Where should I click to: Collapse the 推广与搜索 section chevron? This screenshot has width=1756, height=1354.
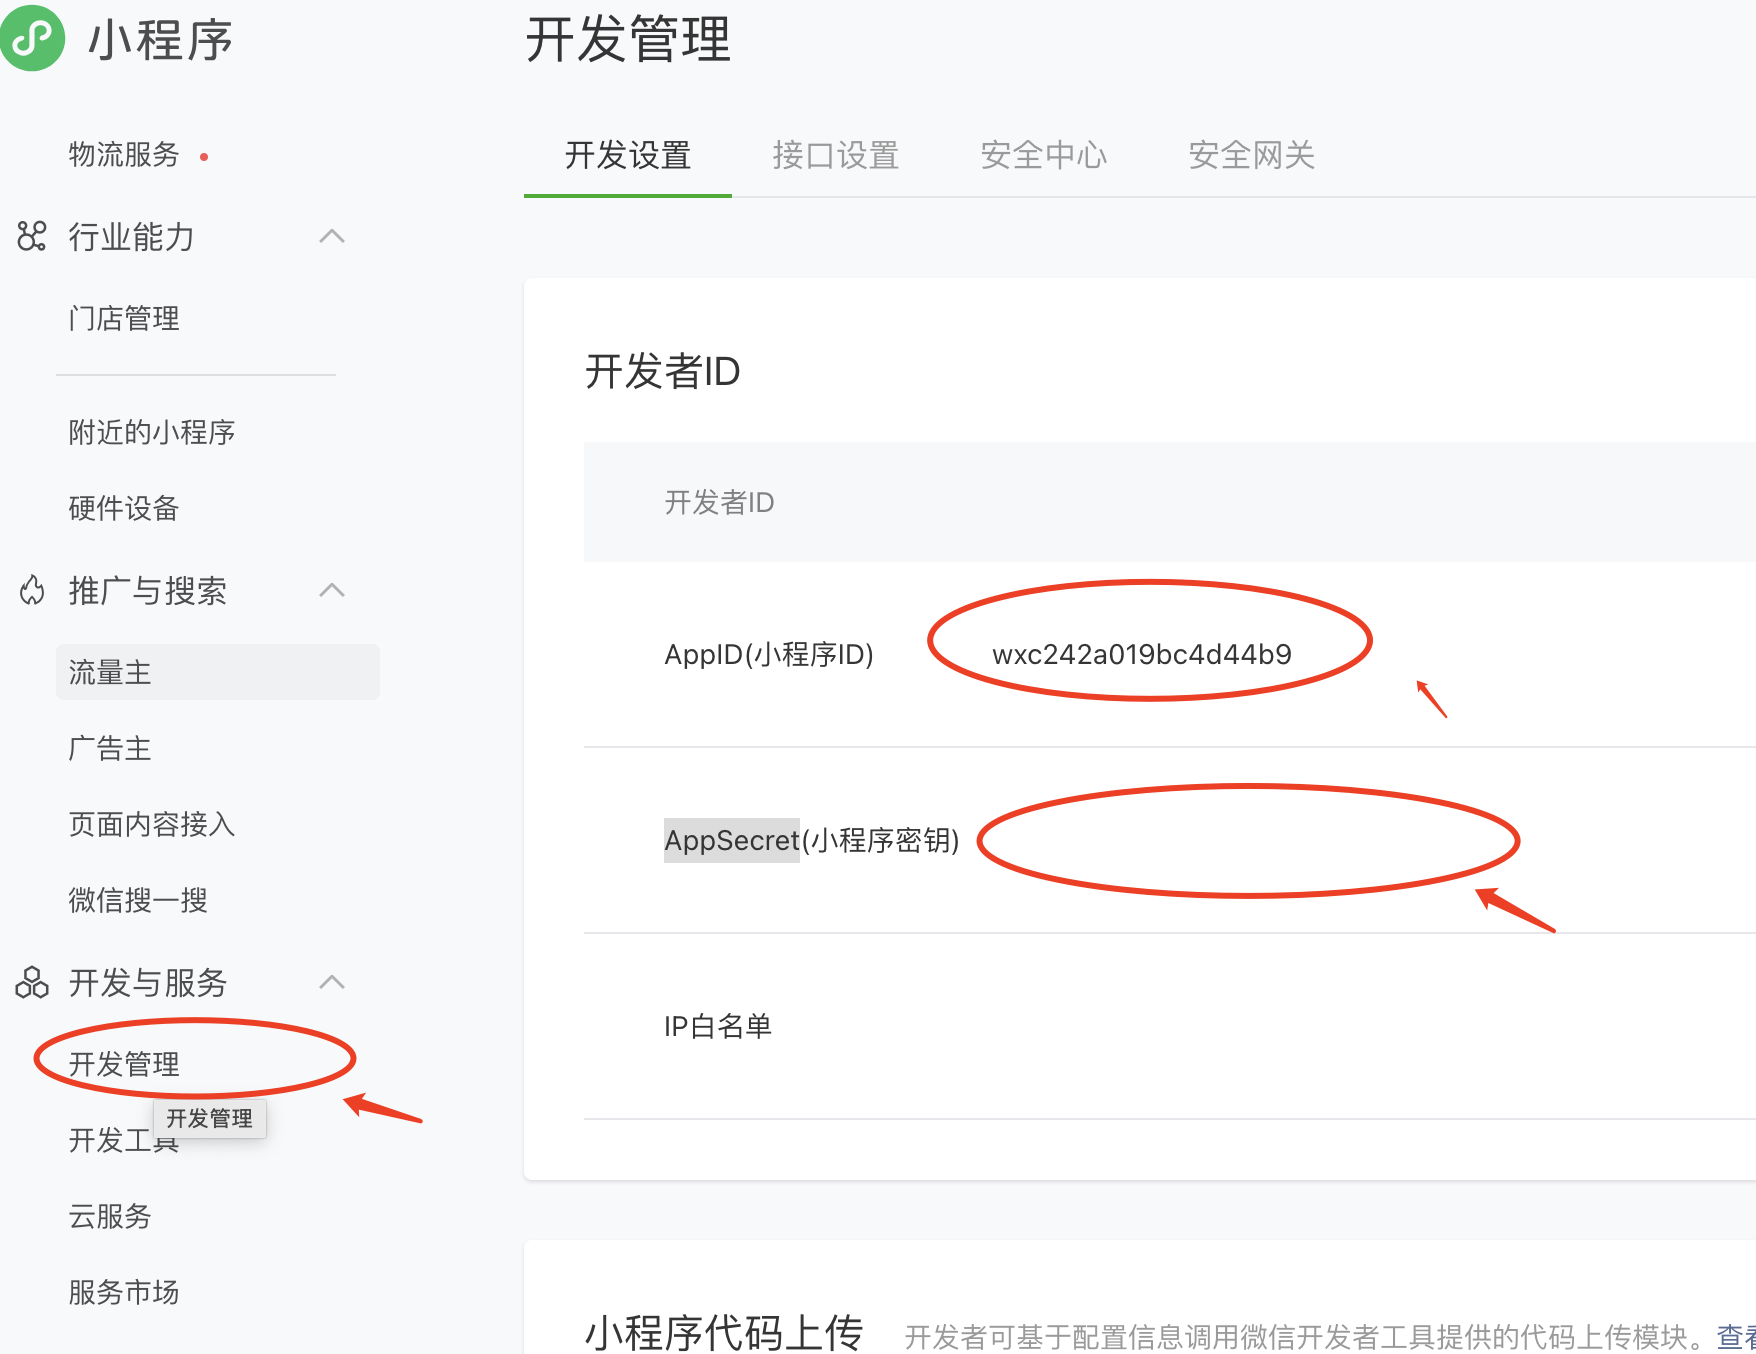point(332,590)
